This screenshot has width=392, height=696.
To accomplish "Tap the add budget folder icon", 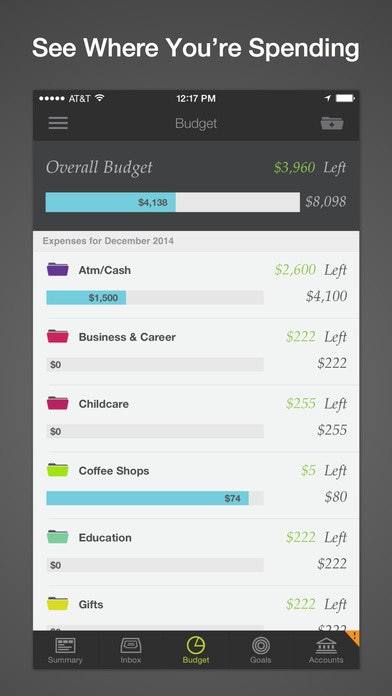I will point(332,123).
